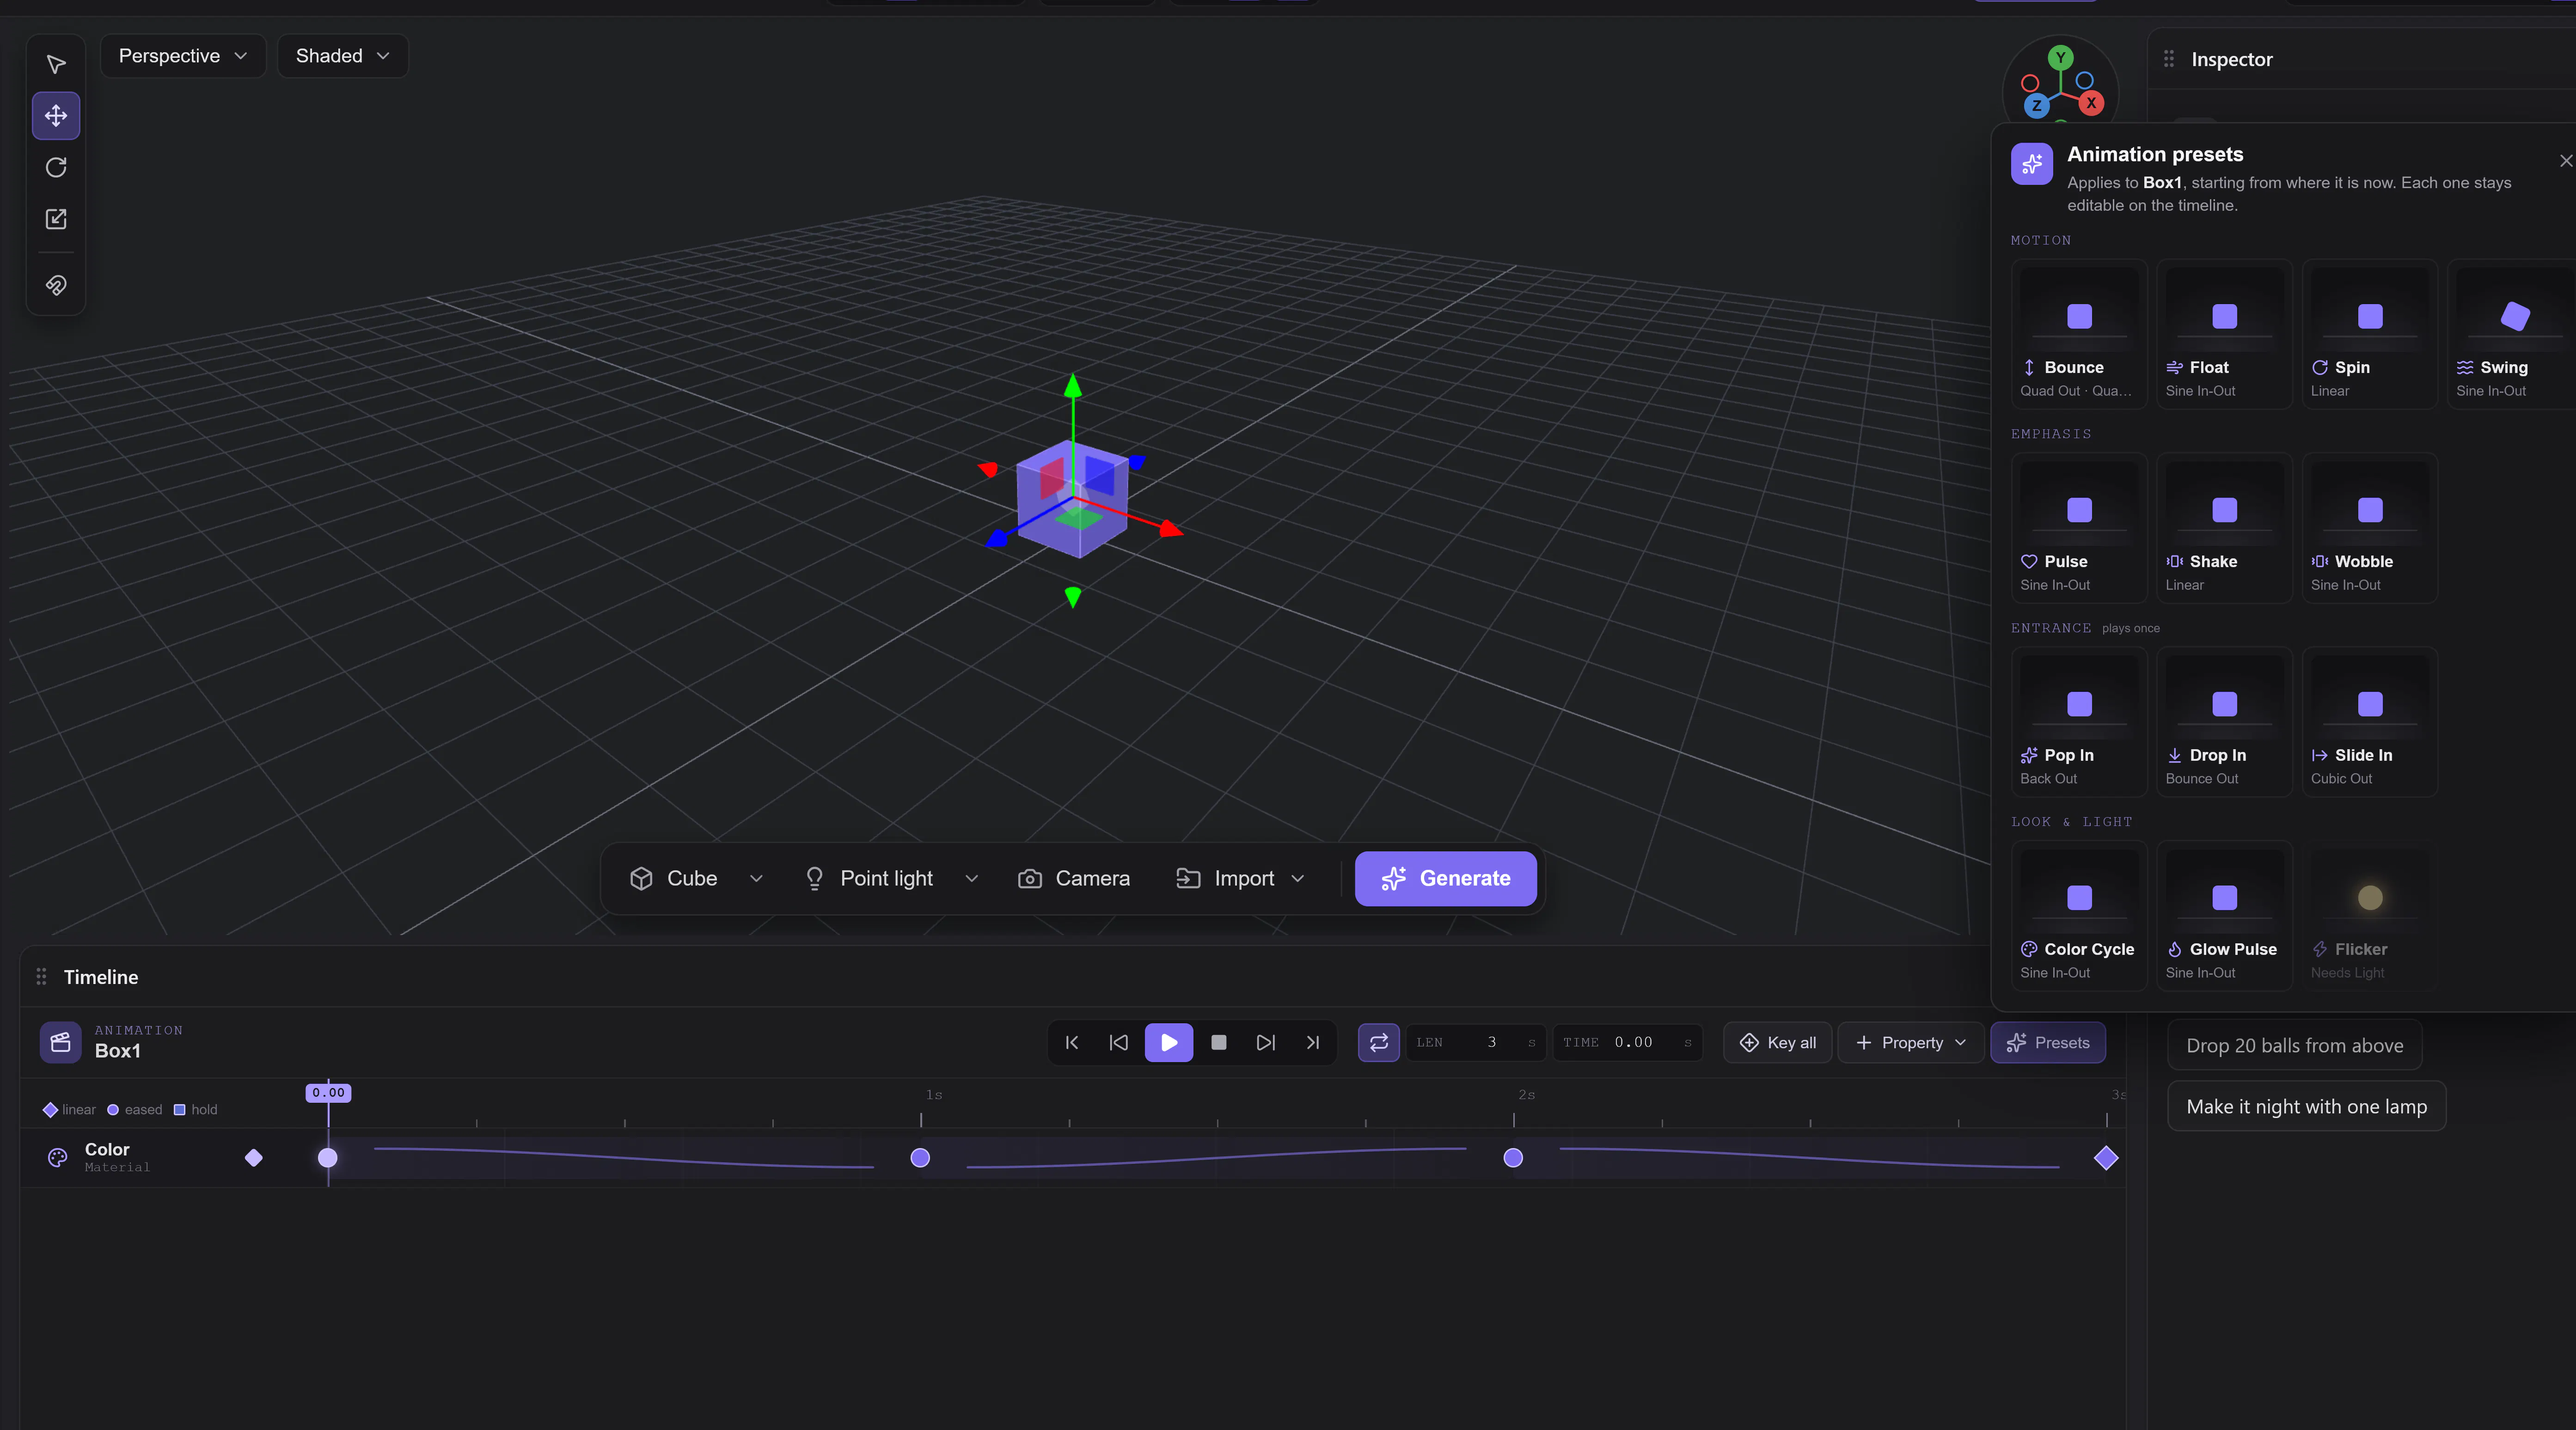Select the rotate tool

coord(56,167)
